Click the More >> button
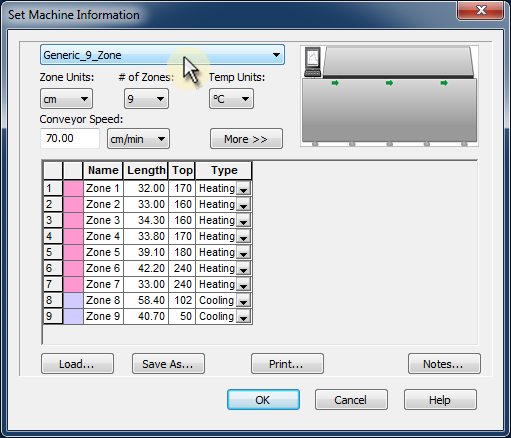The image size is (511, 438). click(246, 139)
